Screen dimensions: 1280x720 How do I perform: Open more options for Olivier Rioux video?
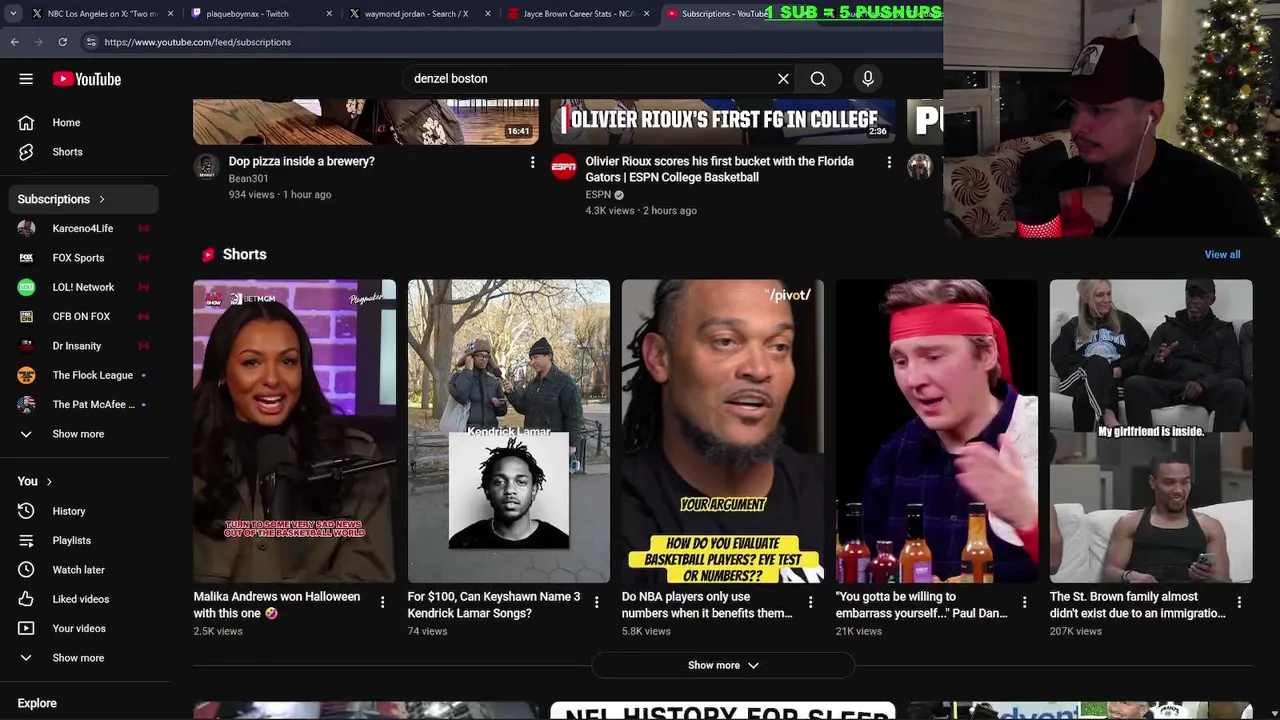pyautogui.click(x=889, y=162)
